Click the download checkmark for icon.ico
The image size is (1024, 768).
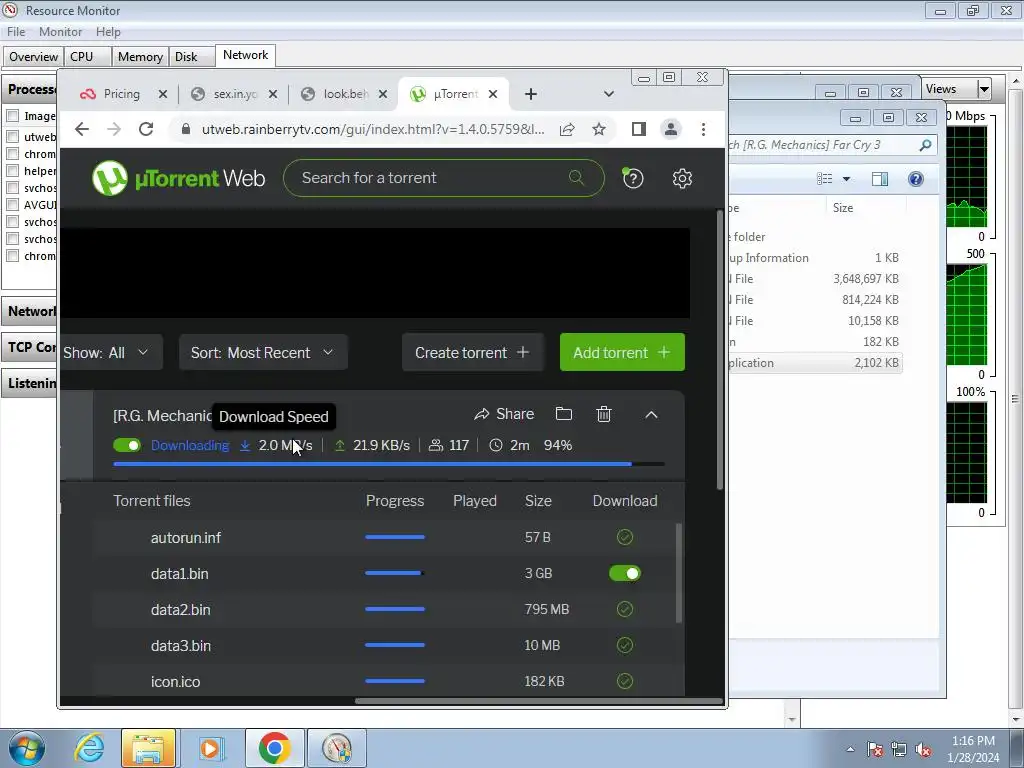coord(625,681)
